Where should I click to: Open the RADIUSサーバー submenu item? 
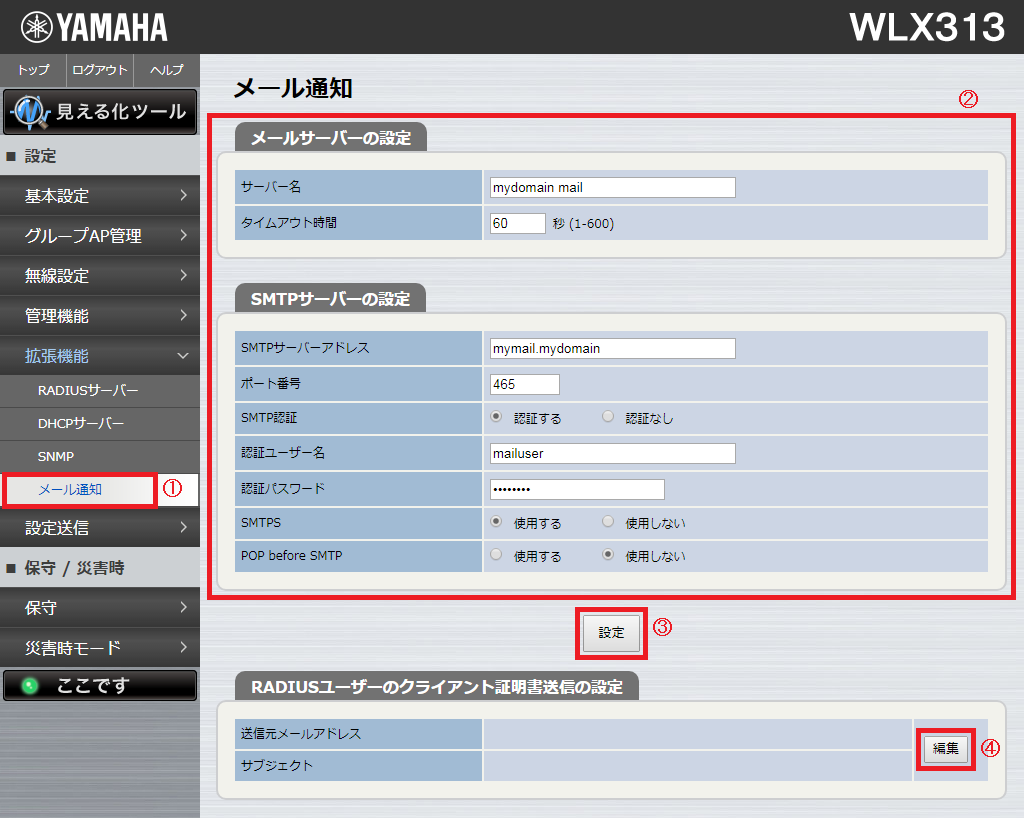click(88, 390)
